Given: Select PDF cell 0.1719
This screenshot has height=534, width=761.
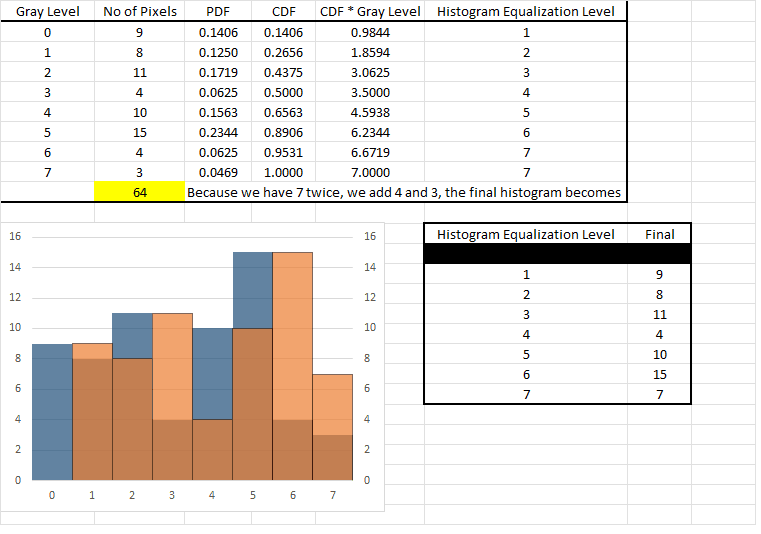Looking at the screenshot, I should tap(218, 72).
